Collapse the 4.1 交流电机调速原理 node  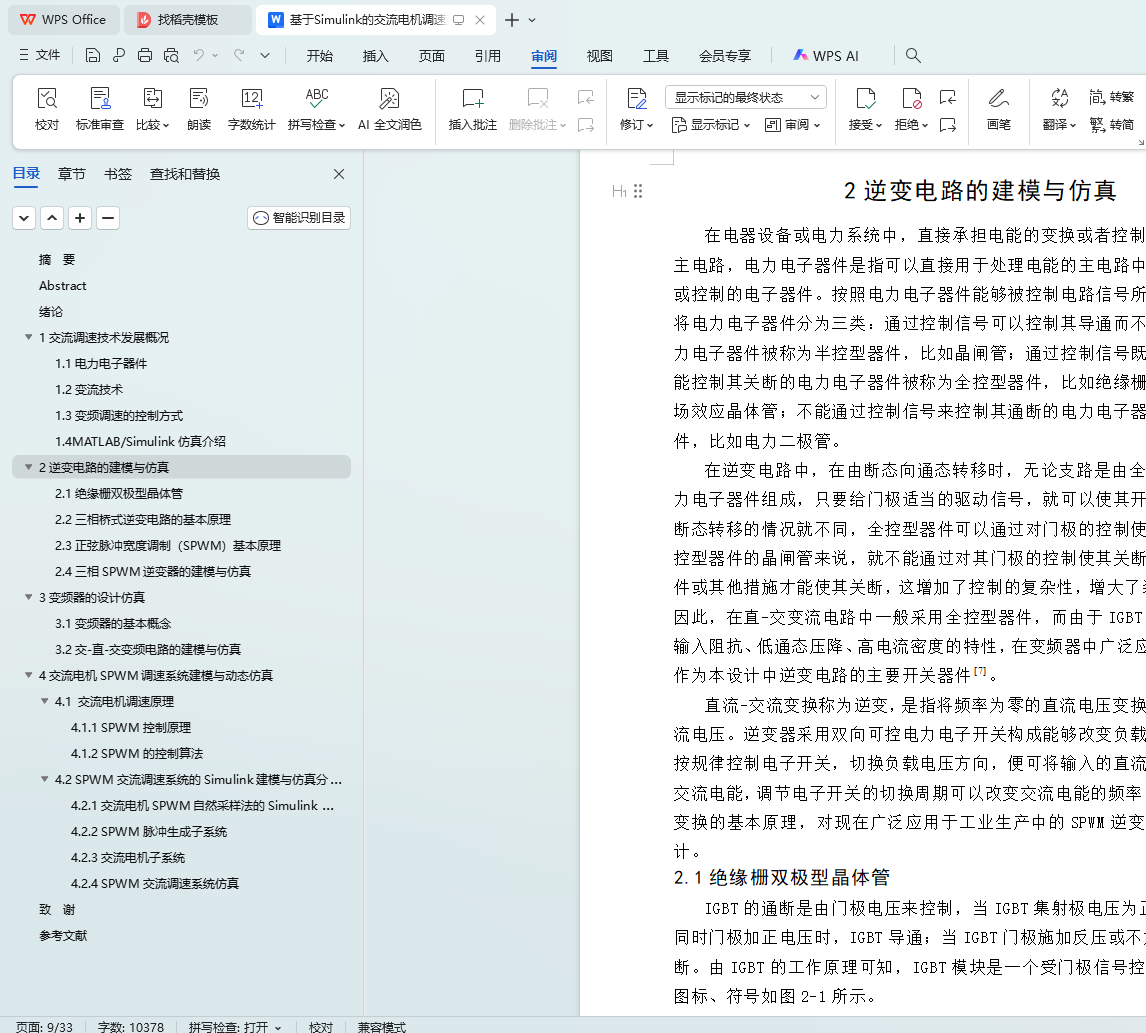coord(45,701)
